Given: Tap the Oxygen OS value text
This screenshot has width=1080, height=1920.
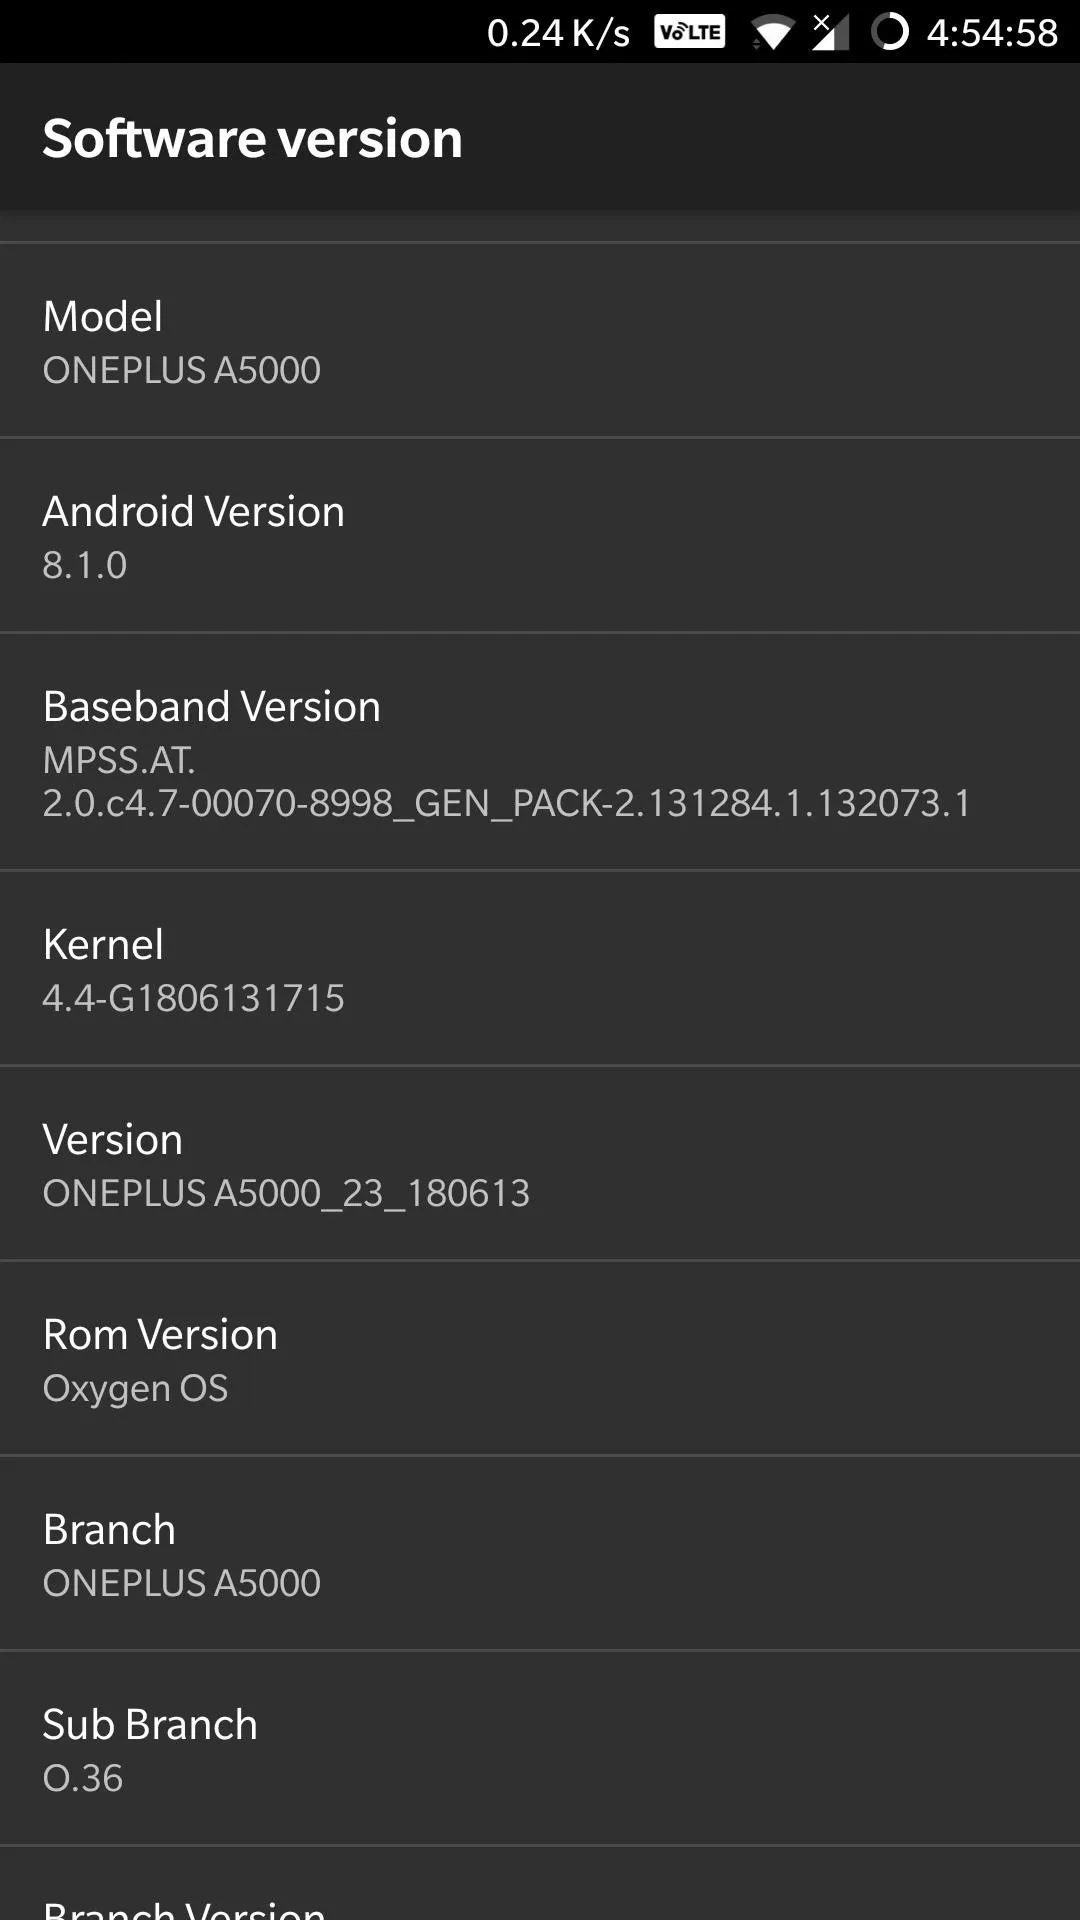Looking at the screenshot, I should point(135,1388).
